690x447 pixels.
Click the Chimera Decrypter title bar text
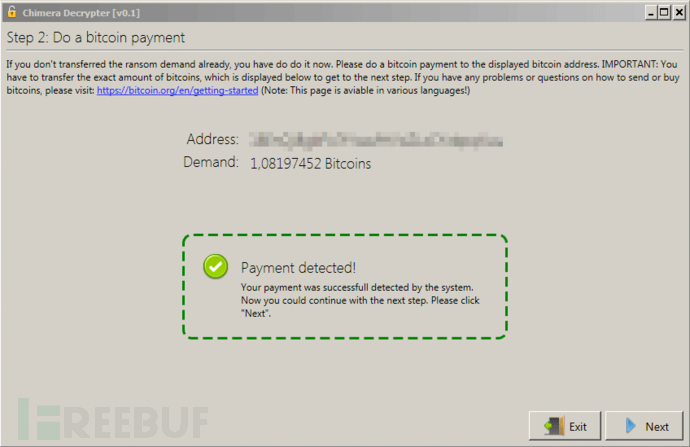pos(81,13)
